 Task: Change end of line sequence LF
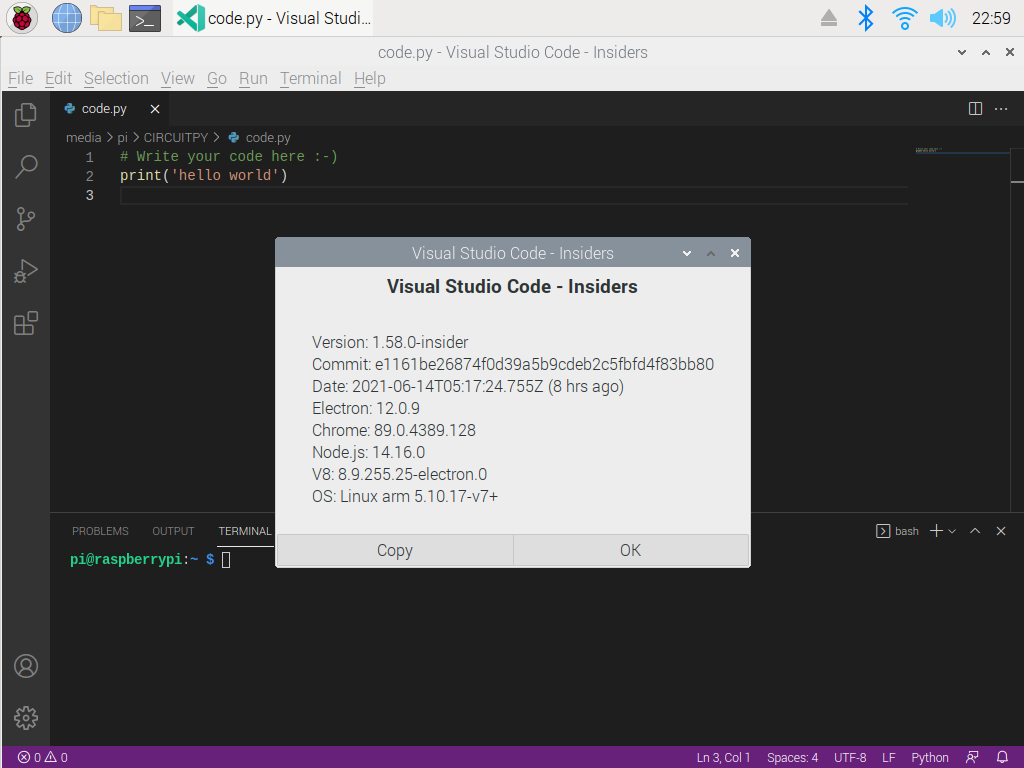889,758
